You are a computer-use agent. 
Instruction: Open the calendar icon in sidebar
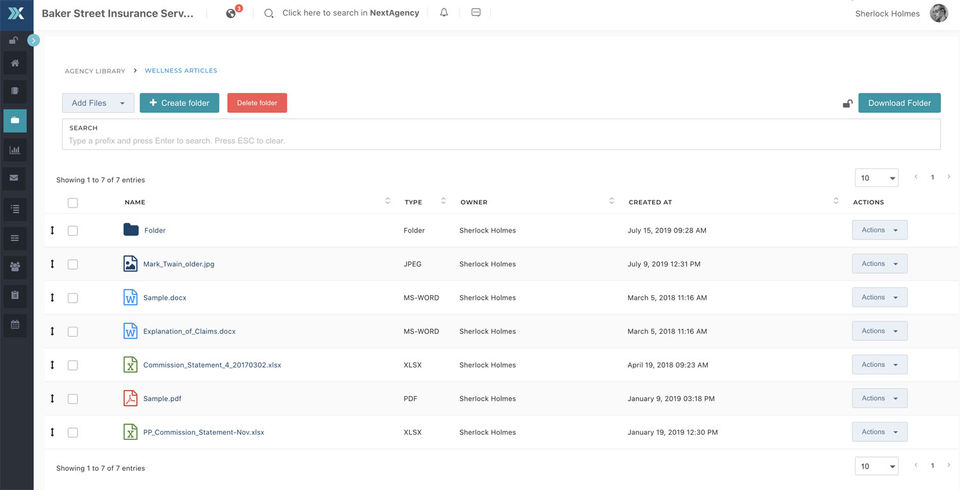coord(15,324)
